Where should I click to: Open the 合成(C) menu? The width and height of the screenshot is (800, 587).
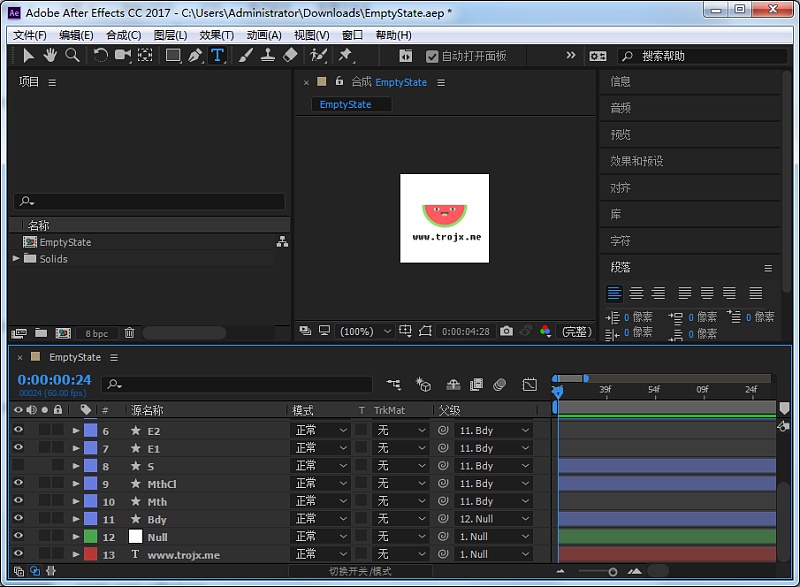(x=123, y=35)
